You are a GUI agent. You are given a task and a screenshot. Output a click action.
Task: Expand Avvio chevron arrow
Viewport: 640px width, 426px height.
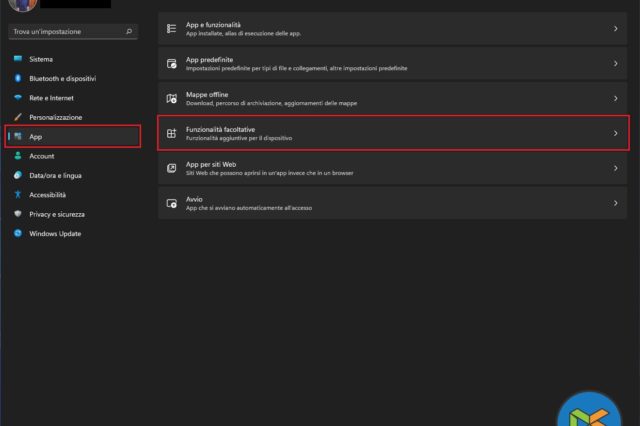click(616, 203)
